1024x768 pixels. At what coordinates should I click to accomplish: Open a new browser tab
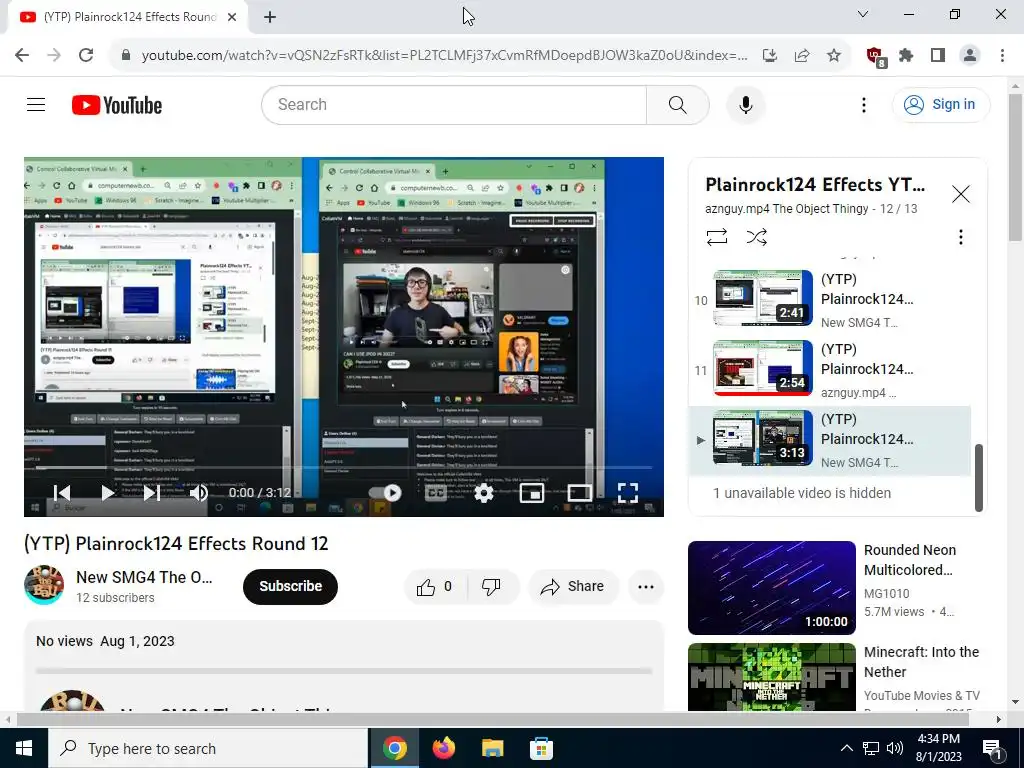(270, 17)
